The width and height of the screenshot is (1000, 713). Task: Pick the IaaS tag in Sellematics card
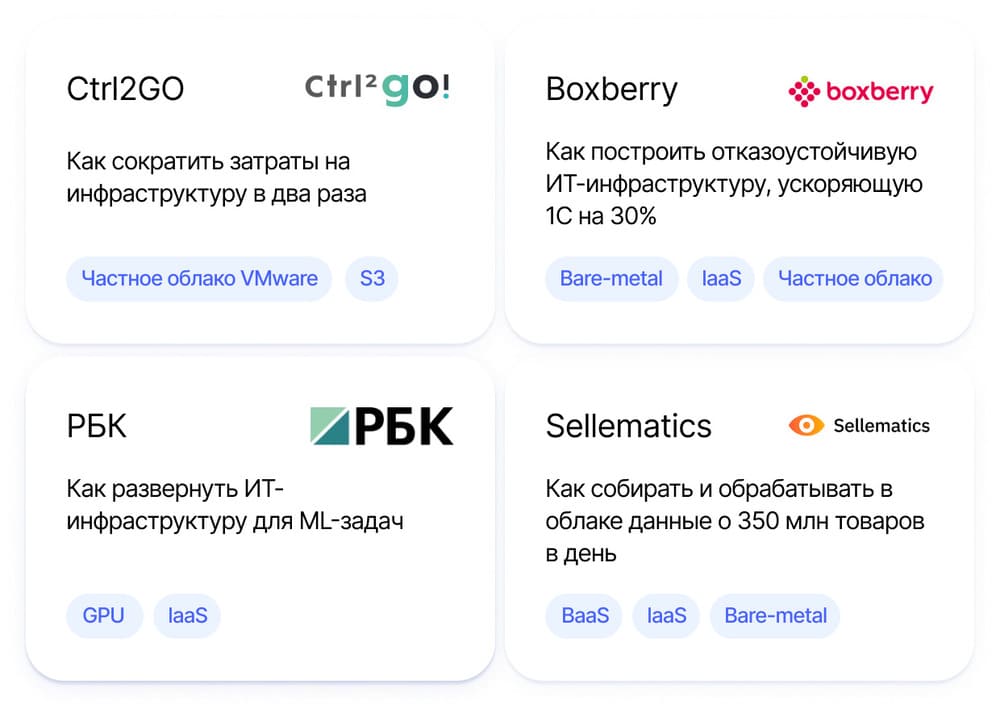666,615
